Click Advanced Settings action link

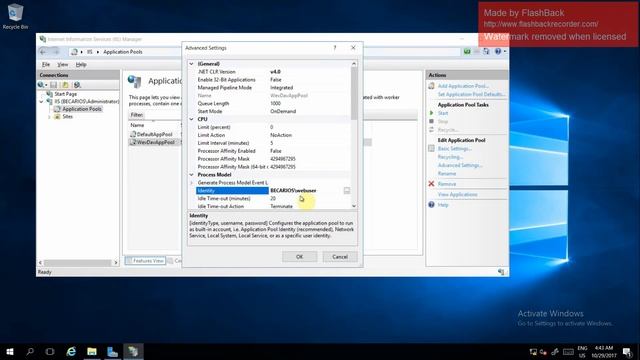pyautogui.click(x=460, y=165)
